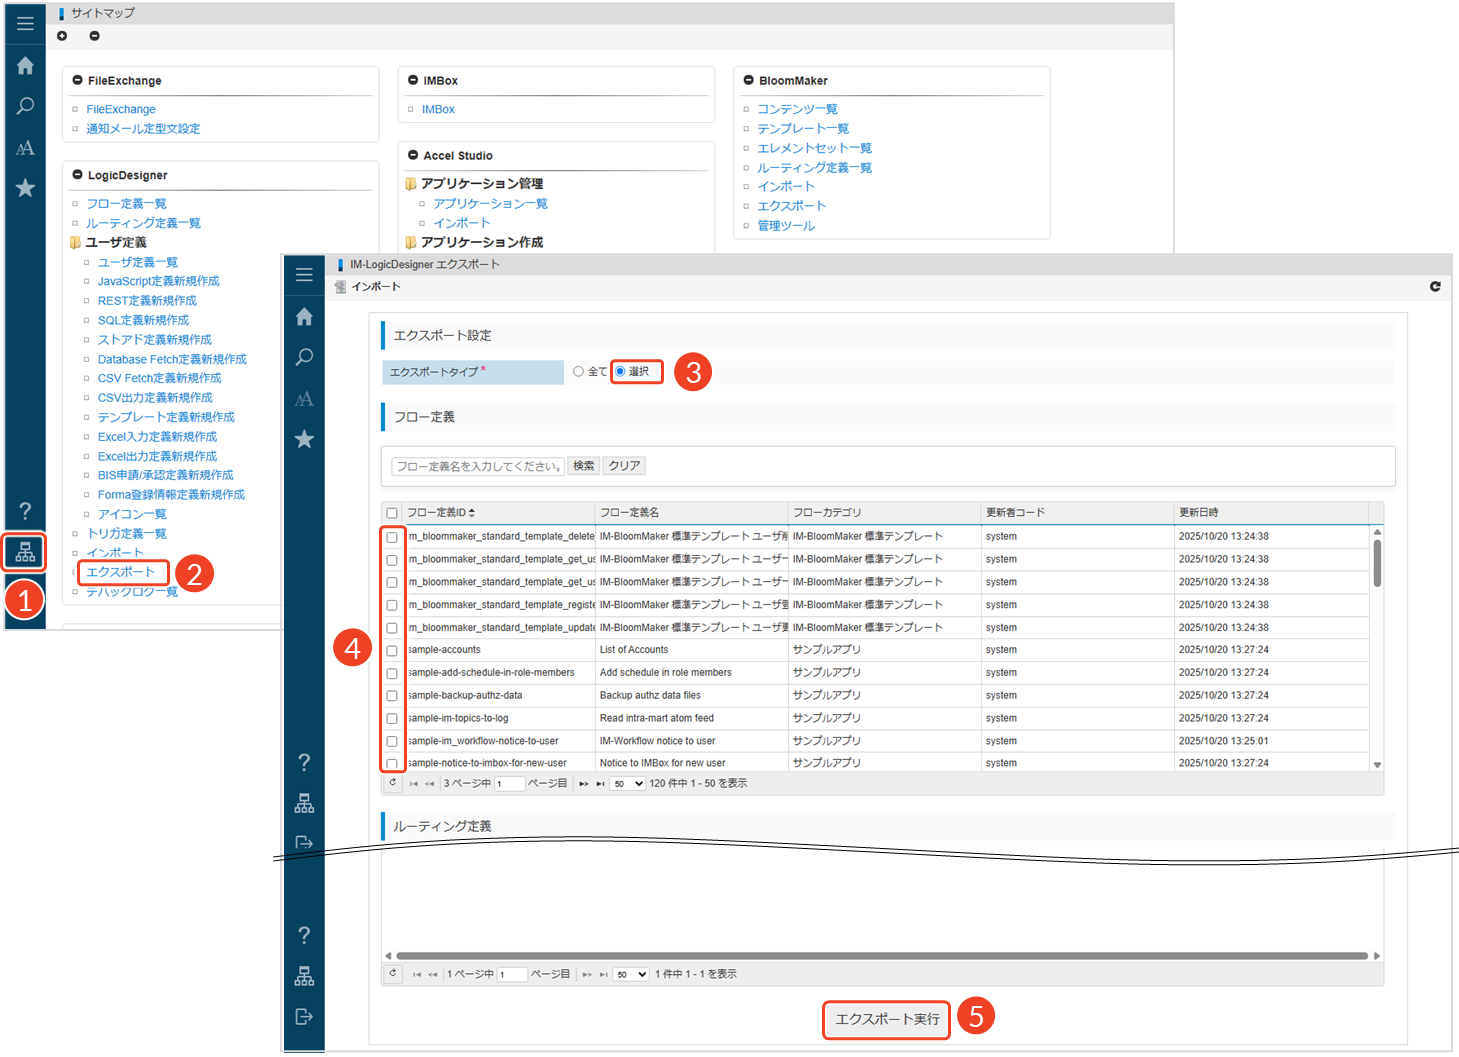The image size is (1459, 1057).
Task: Expand all sitemap sections with plus icon
Action: coord(62,36)
